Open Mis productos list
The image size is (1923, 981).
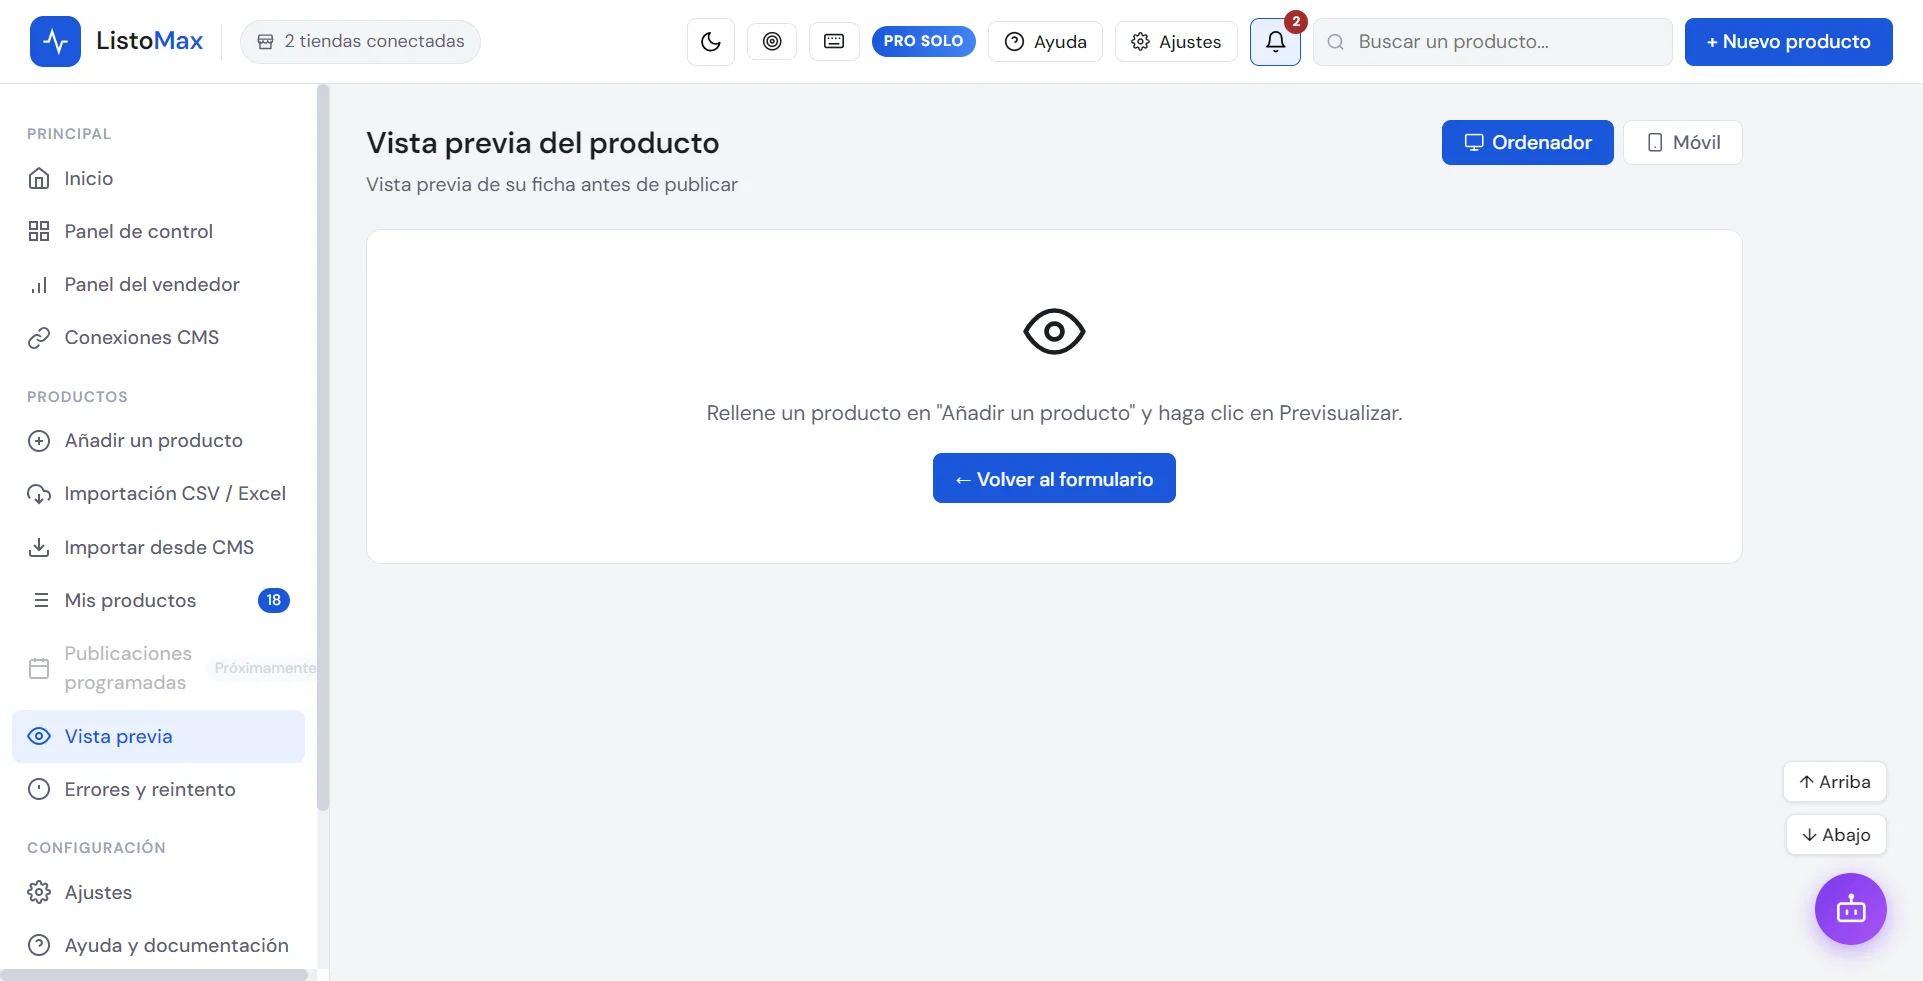158,600
